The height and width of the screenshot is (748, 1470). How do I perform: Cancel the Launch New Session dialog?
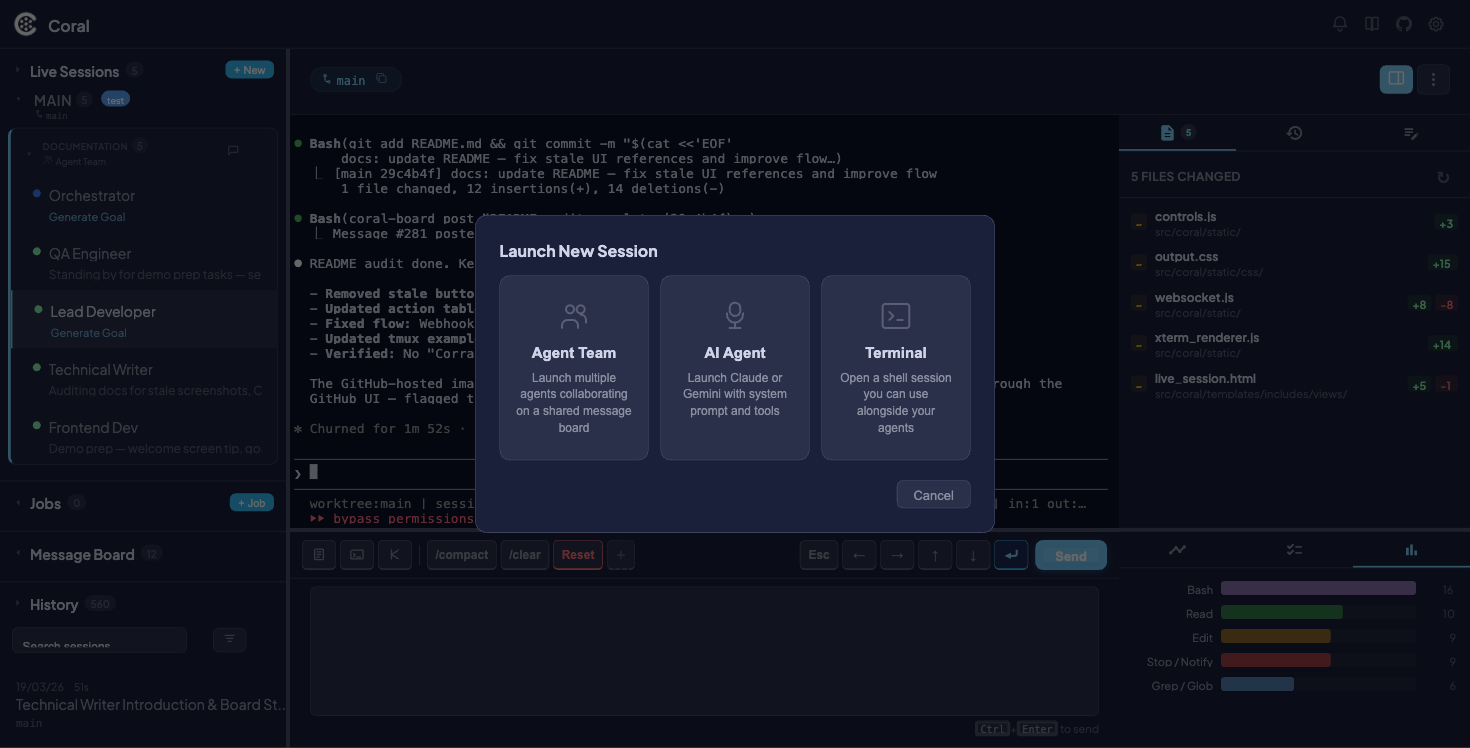tap(932, 494)
